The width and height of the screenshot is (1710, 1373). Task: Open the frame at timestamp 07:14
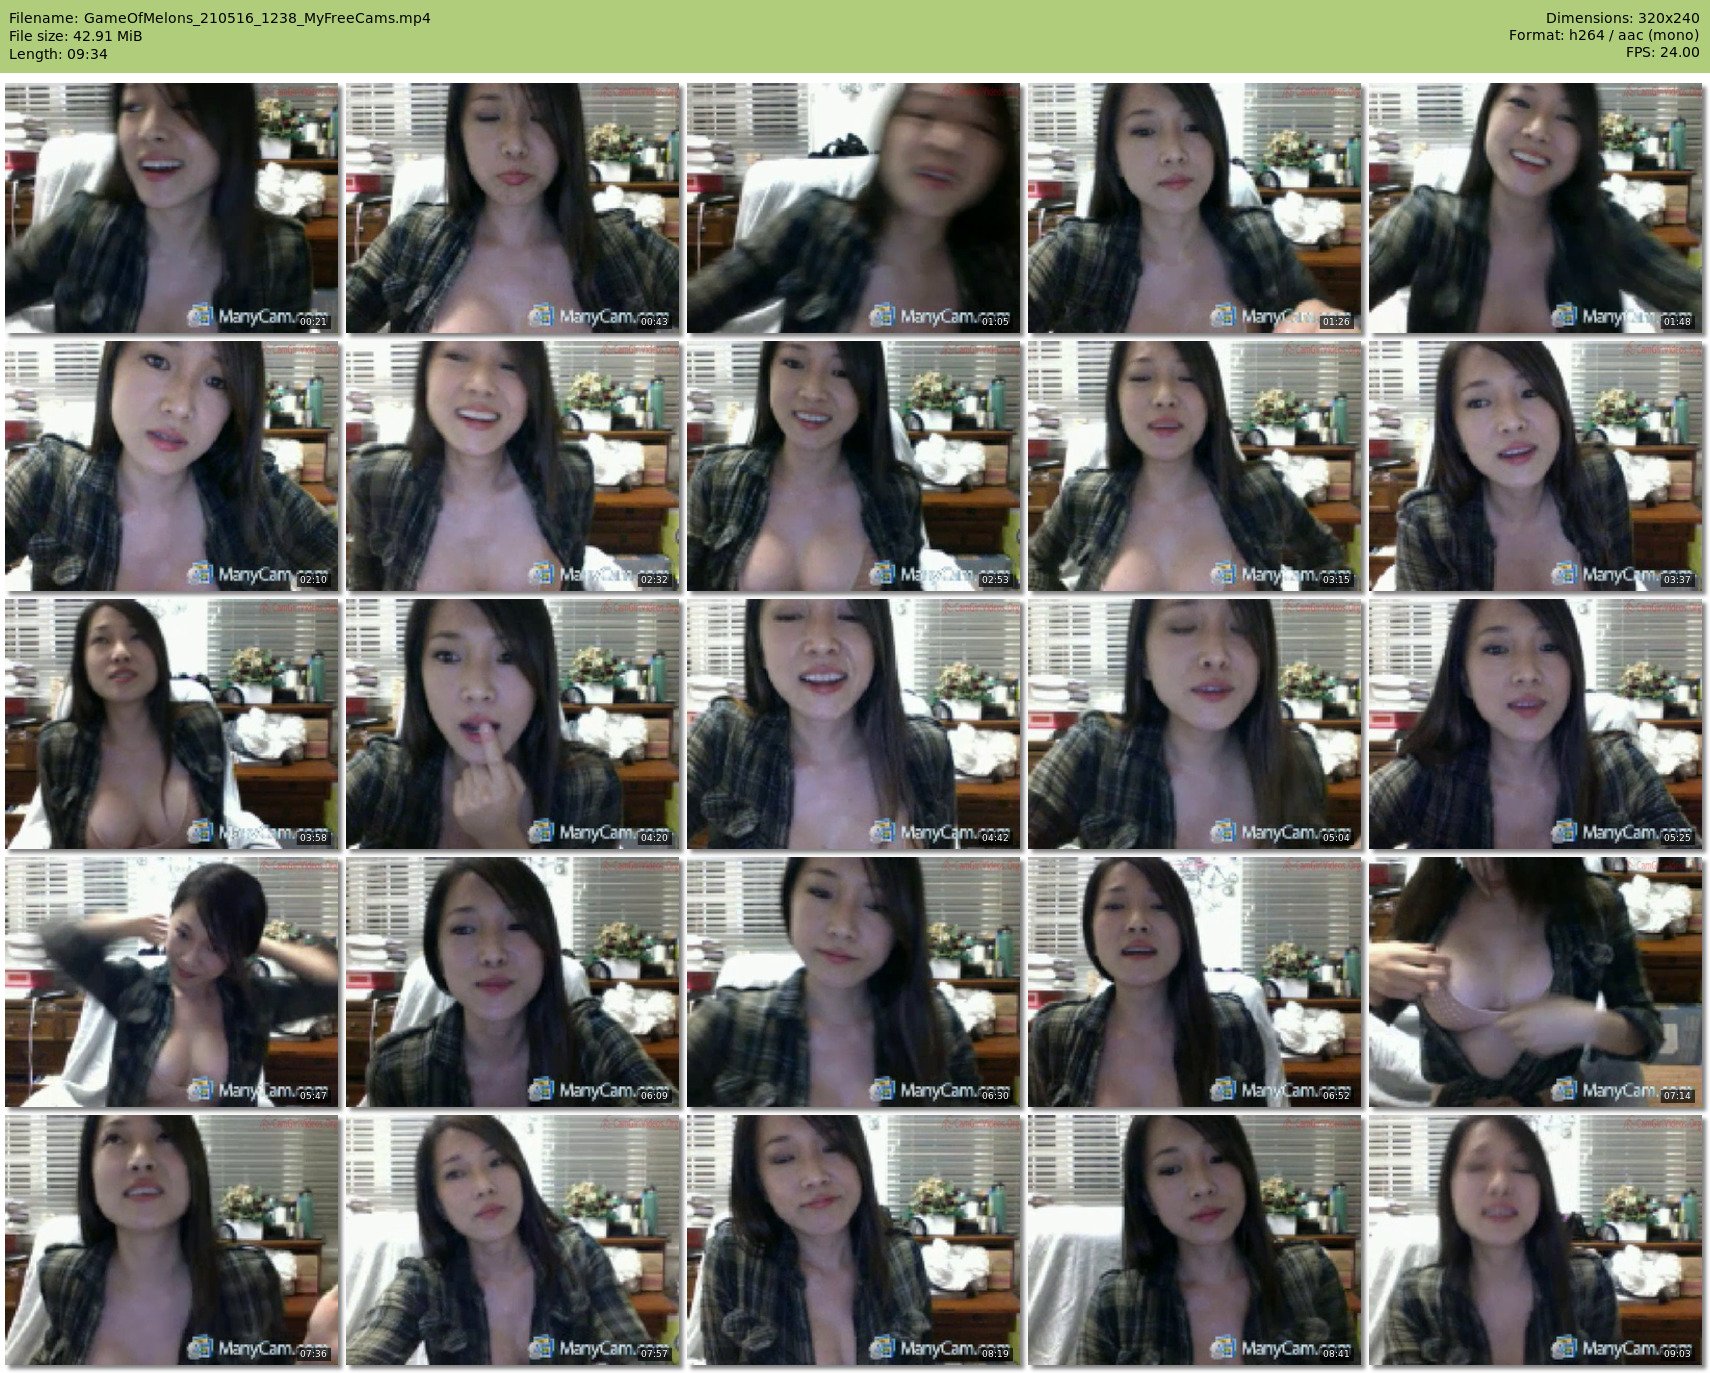(1536, 982)
